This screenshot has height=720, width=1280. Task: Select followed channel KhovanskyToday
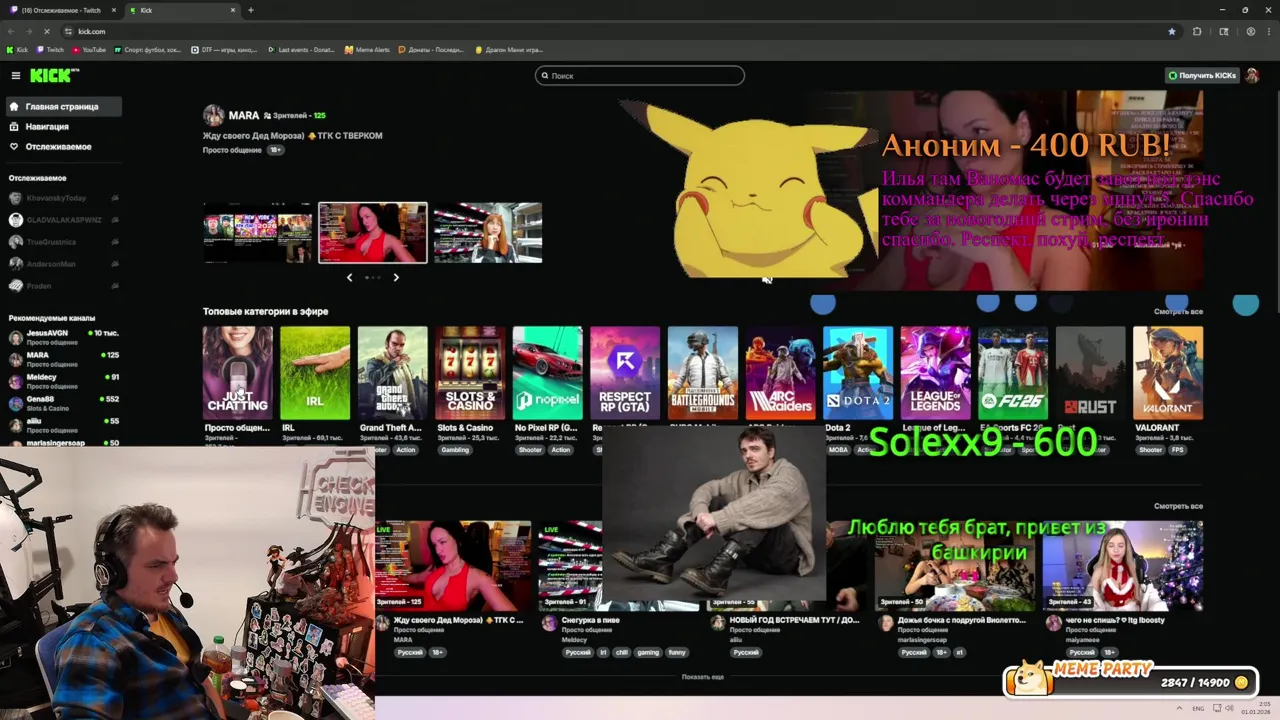64,198
